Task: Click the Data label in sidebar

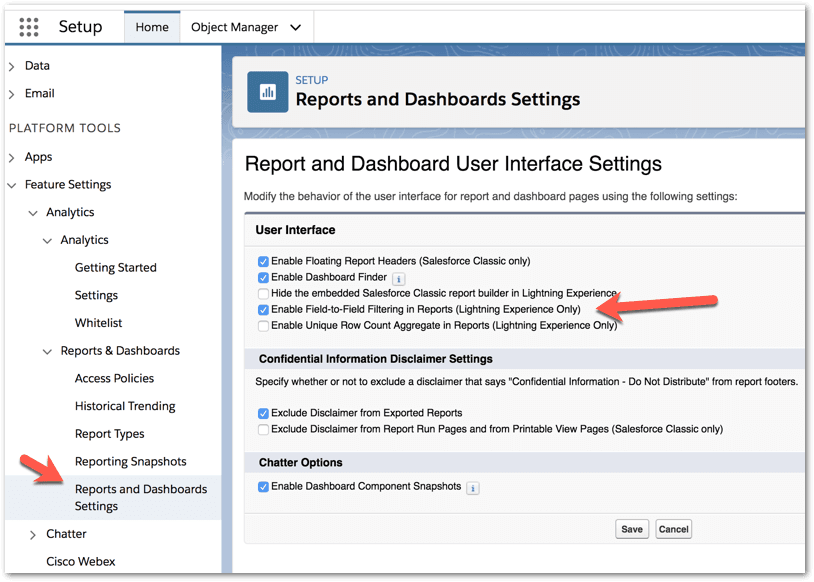Action: coord(37,65)
